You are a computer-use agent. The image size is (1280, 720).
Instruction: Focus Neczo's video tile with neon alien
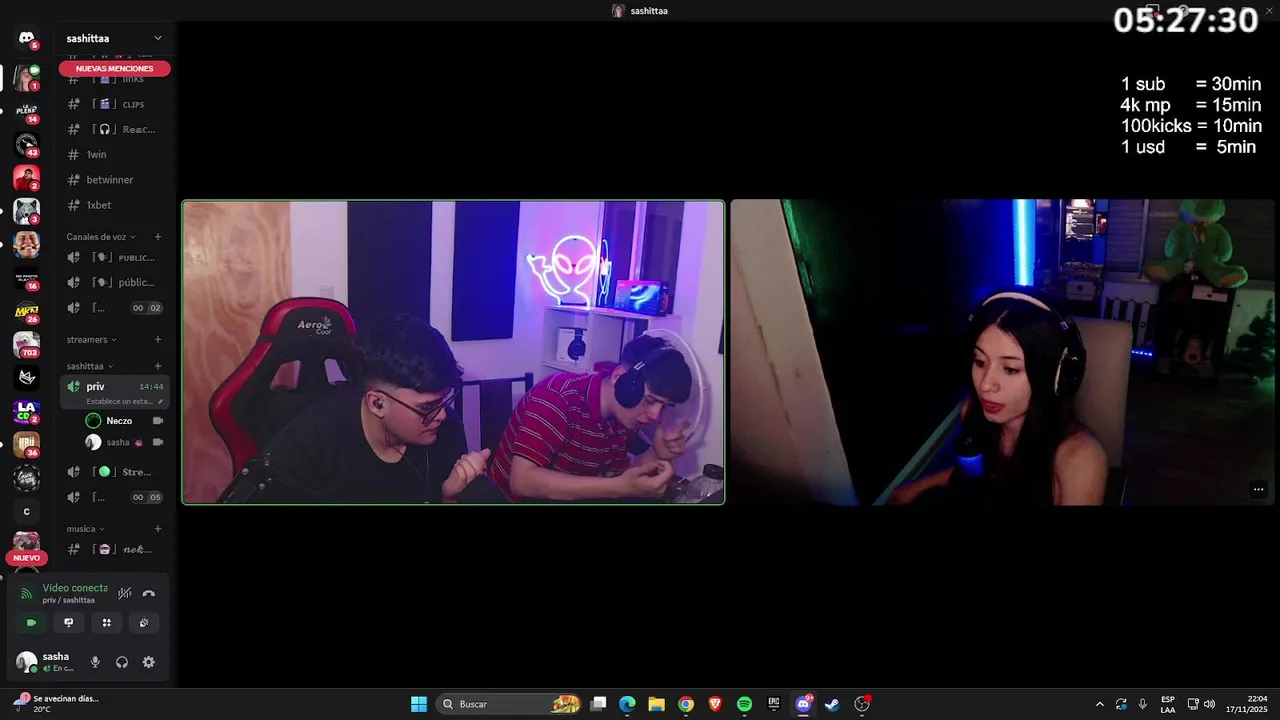(453, 352)
